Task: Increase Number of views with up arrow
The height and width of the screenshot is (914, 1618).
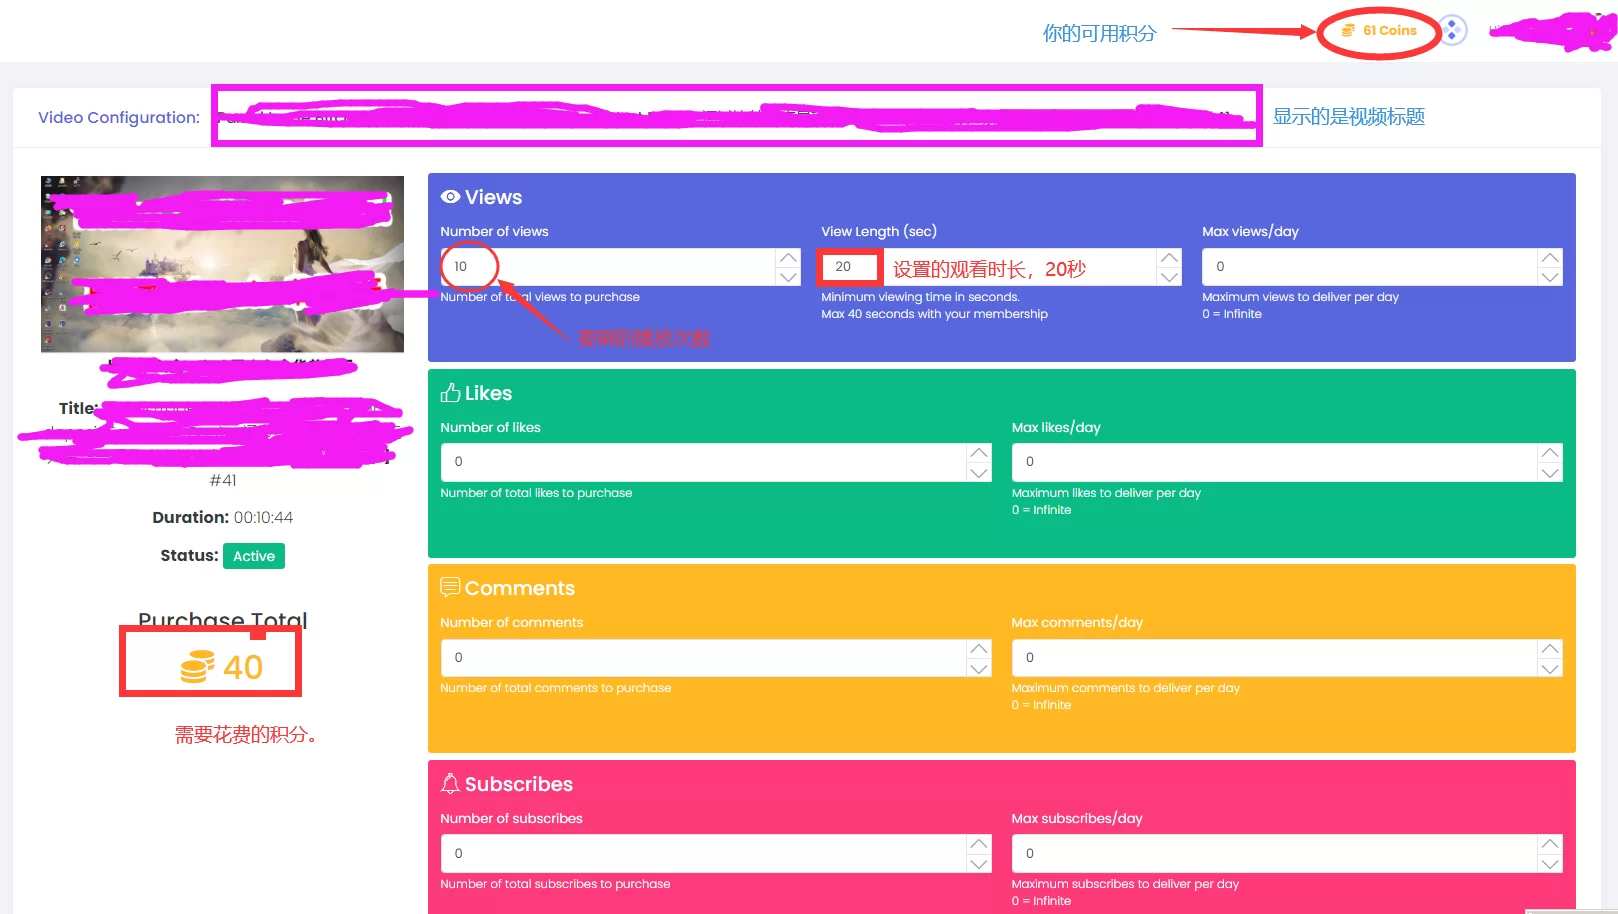Action: point(788,258)
